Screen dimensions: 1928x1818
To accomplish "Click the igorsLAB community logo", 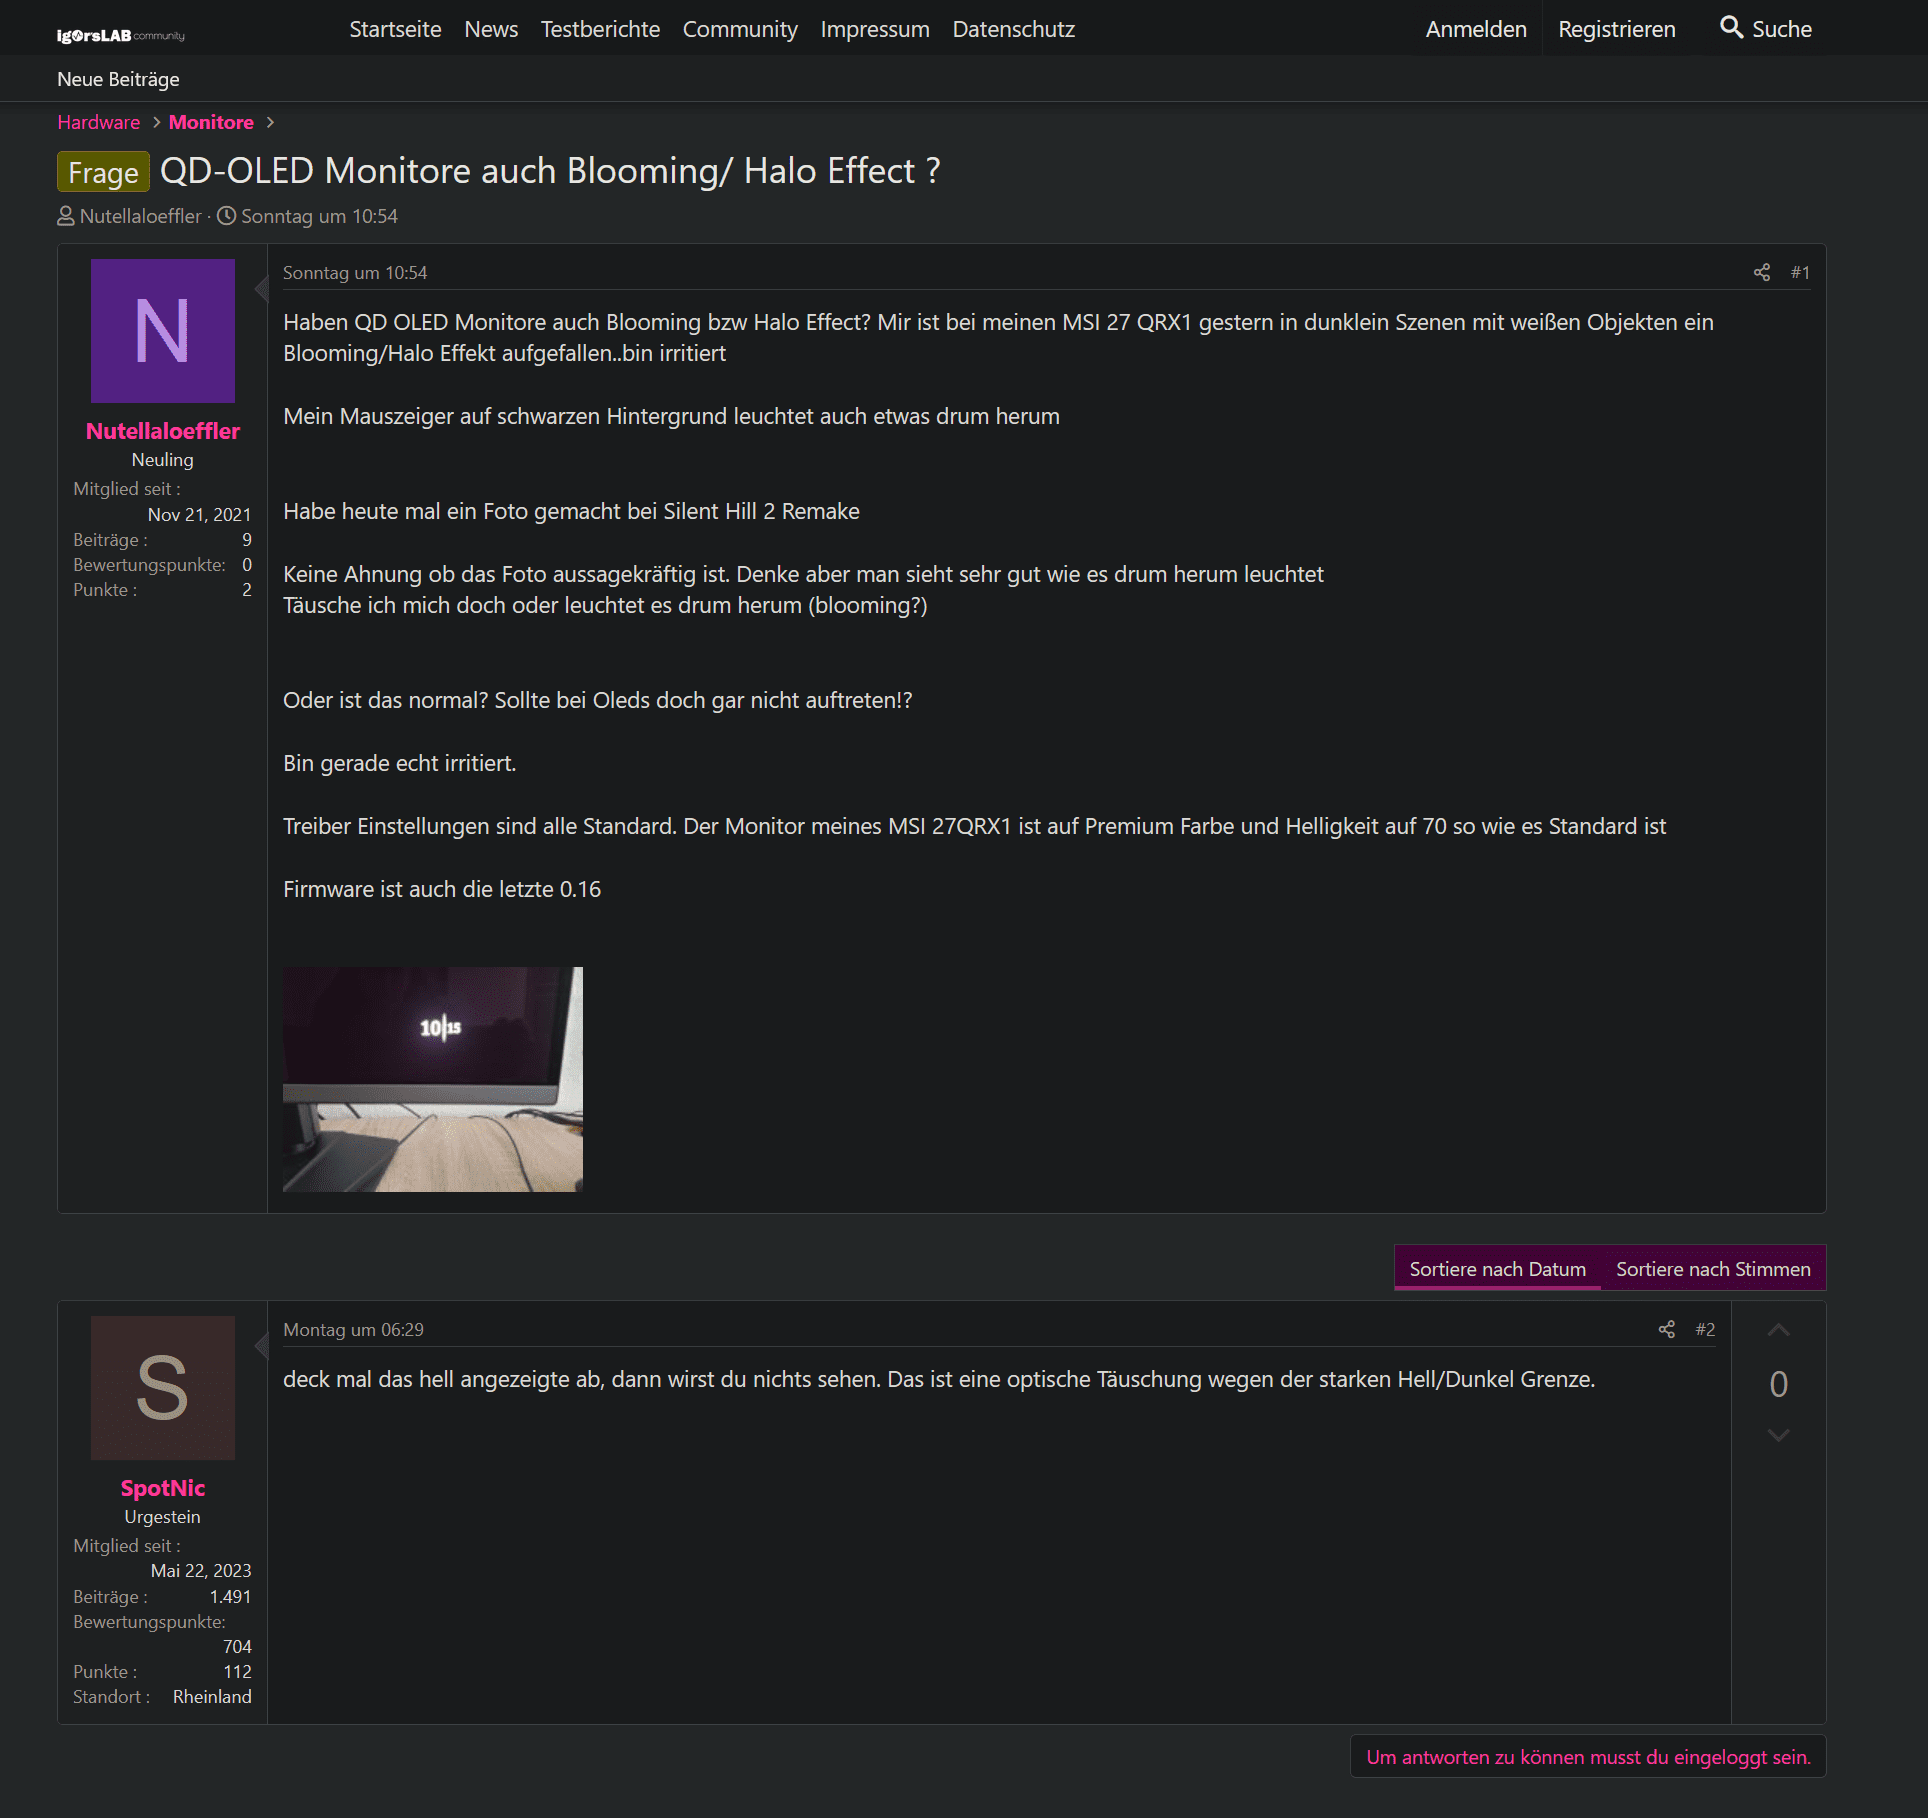I will pos(120,35).
